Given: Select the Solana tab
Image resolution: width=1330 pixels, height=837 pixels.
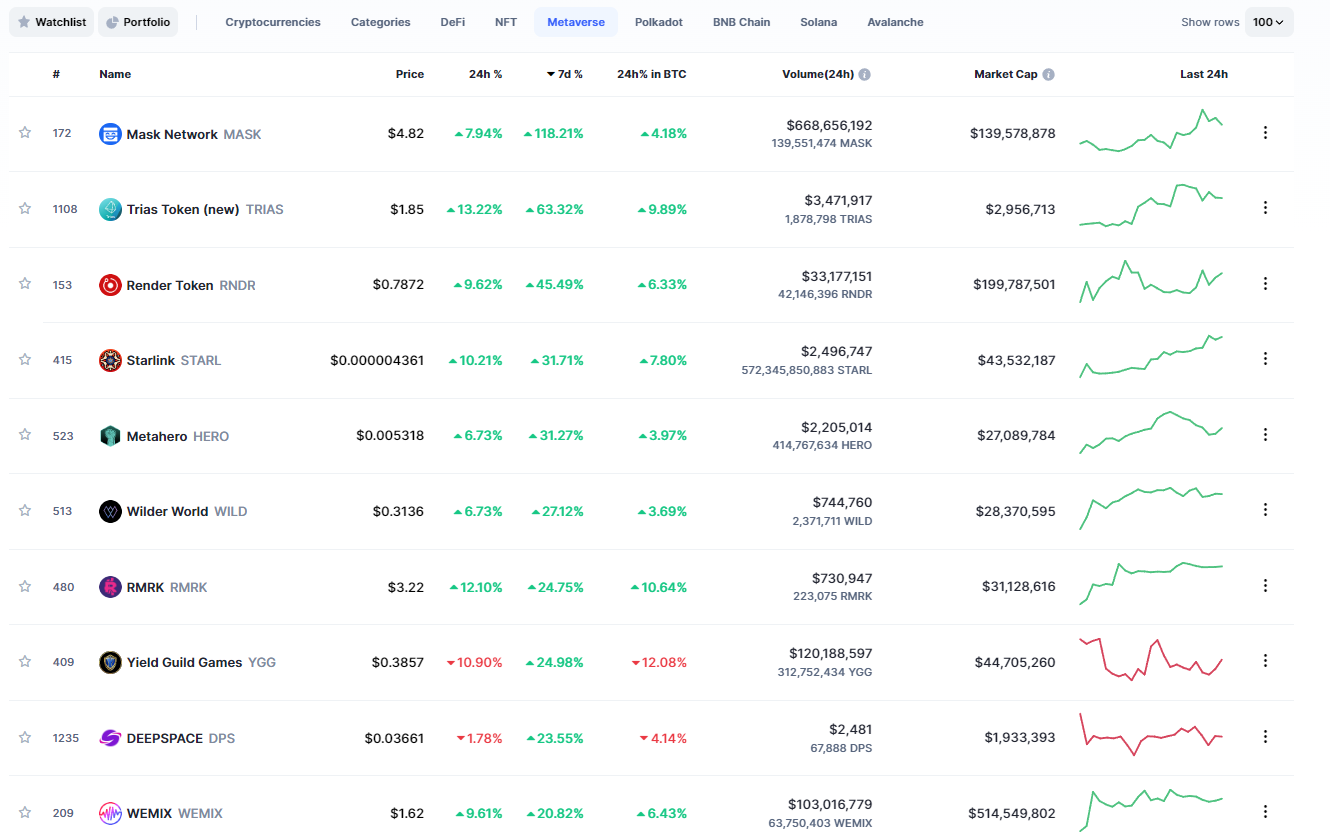Looking at the screenshot, I should tap(818, 22).
